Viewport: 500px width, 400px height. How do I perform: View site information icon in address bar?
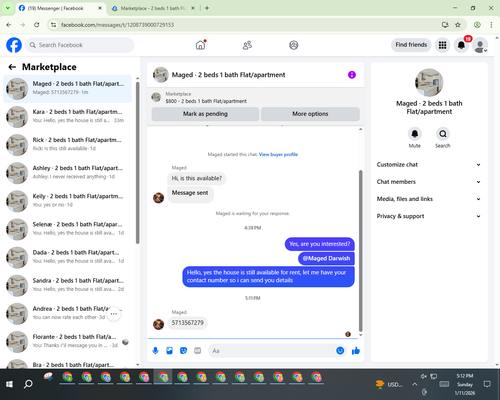pyautogui.click(x=53, y=25)
